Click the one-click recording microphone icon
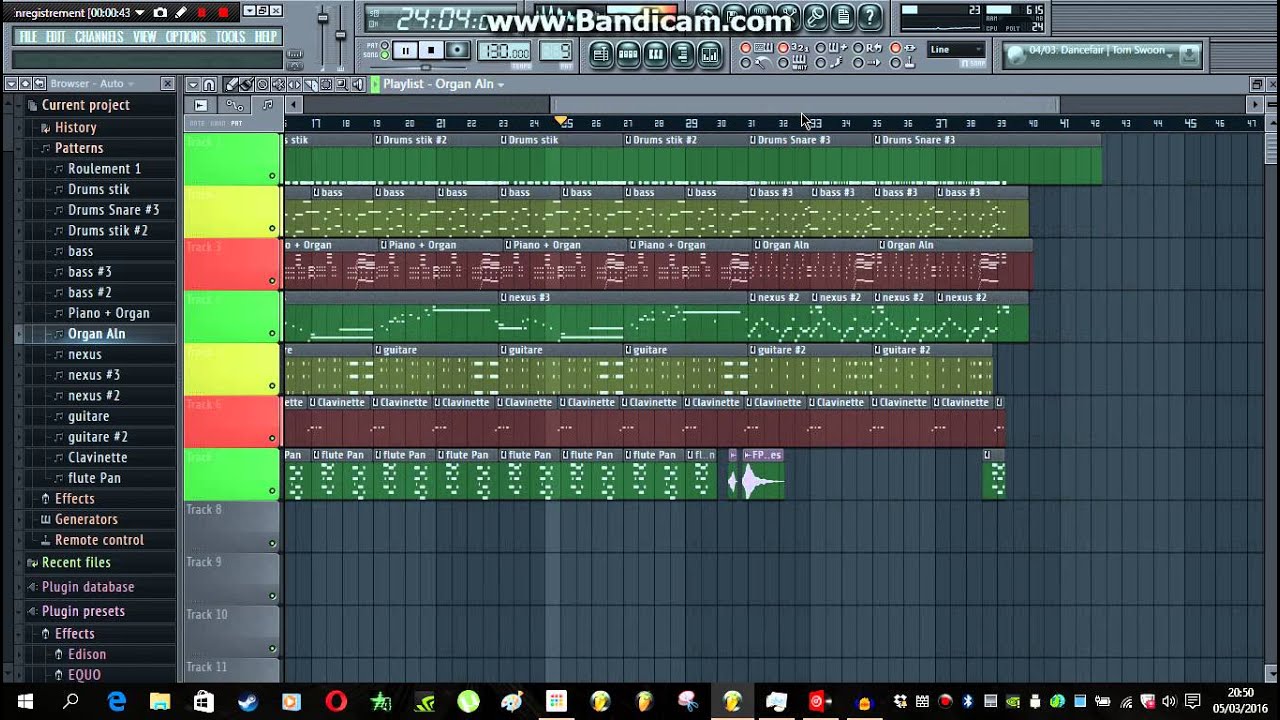The width and height of the screenshot is (1280, 720). (x=816, y=16)
